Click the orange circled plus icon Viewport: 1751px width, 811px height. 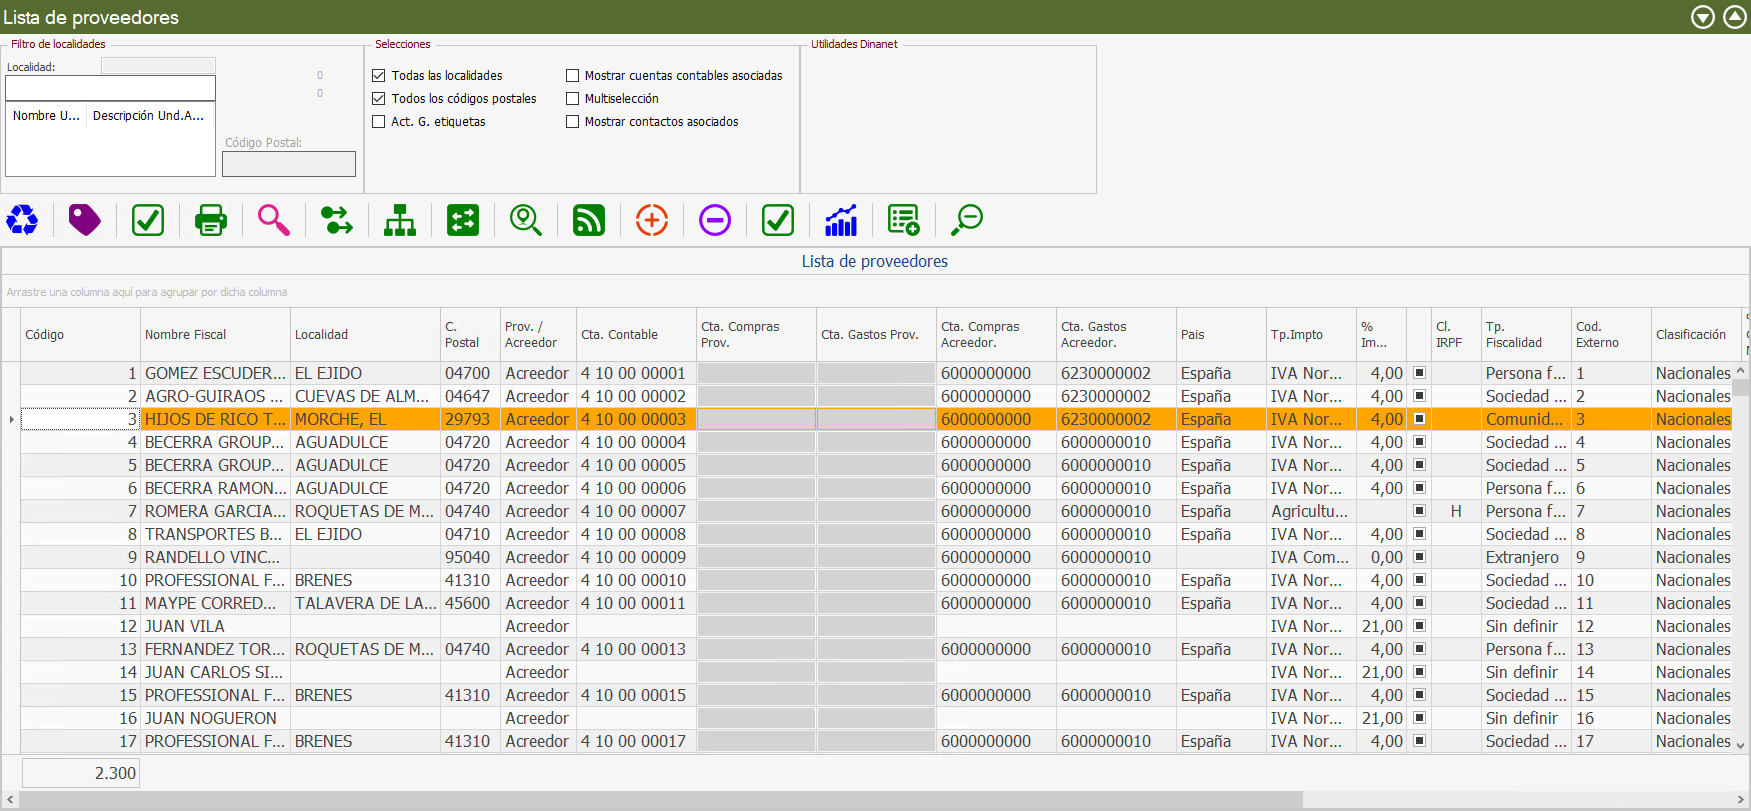(652, 220)
